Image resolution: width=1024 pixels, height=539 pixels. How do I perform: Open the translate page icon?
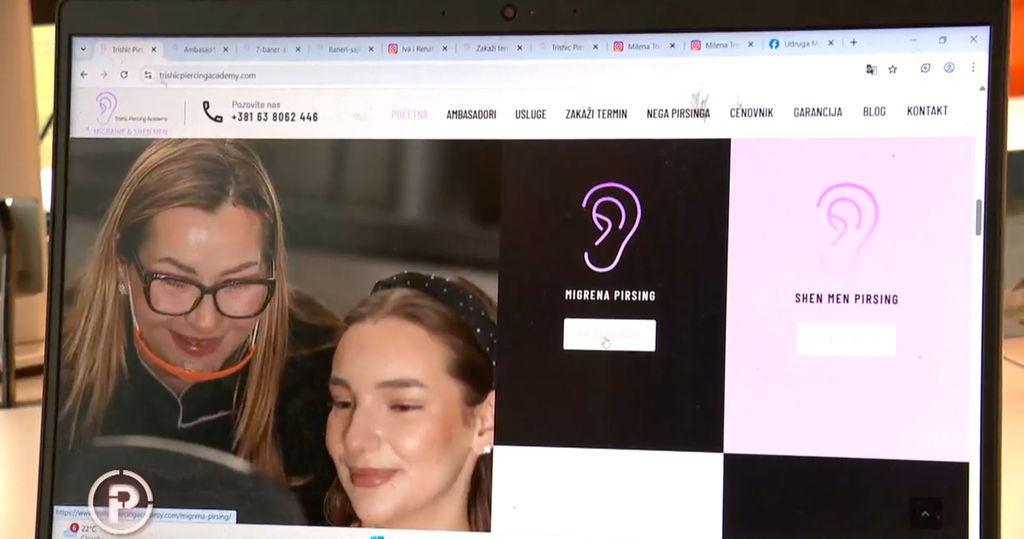(871, 69)
